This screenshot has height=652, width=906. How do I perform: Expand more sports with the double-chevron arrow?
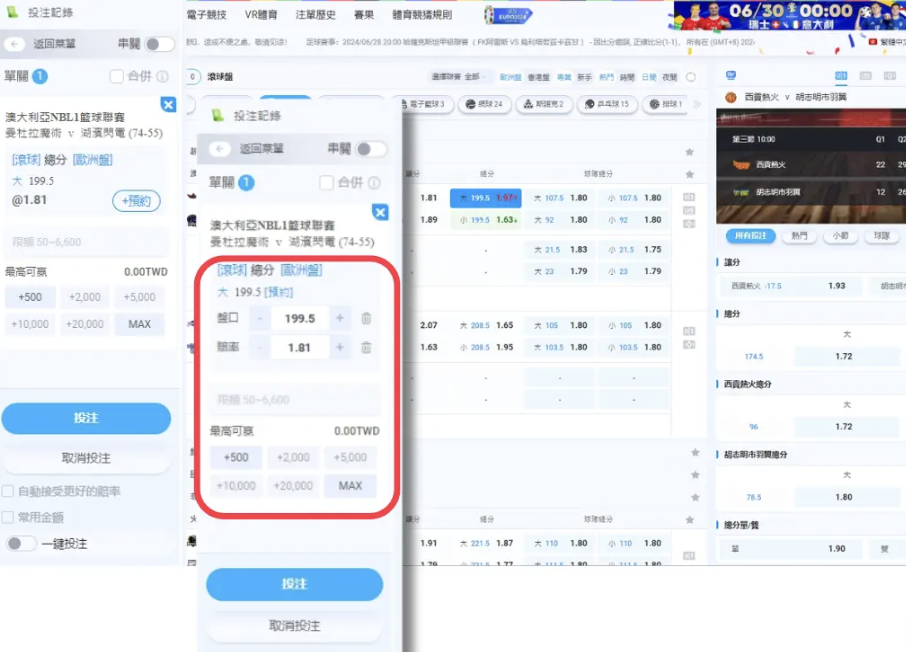click(696, 104)
